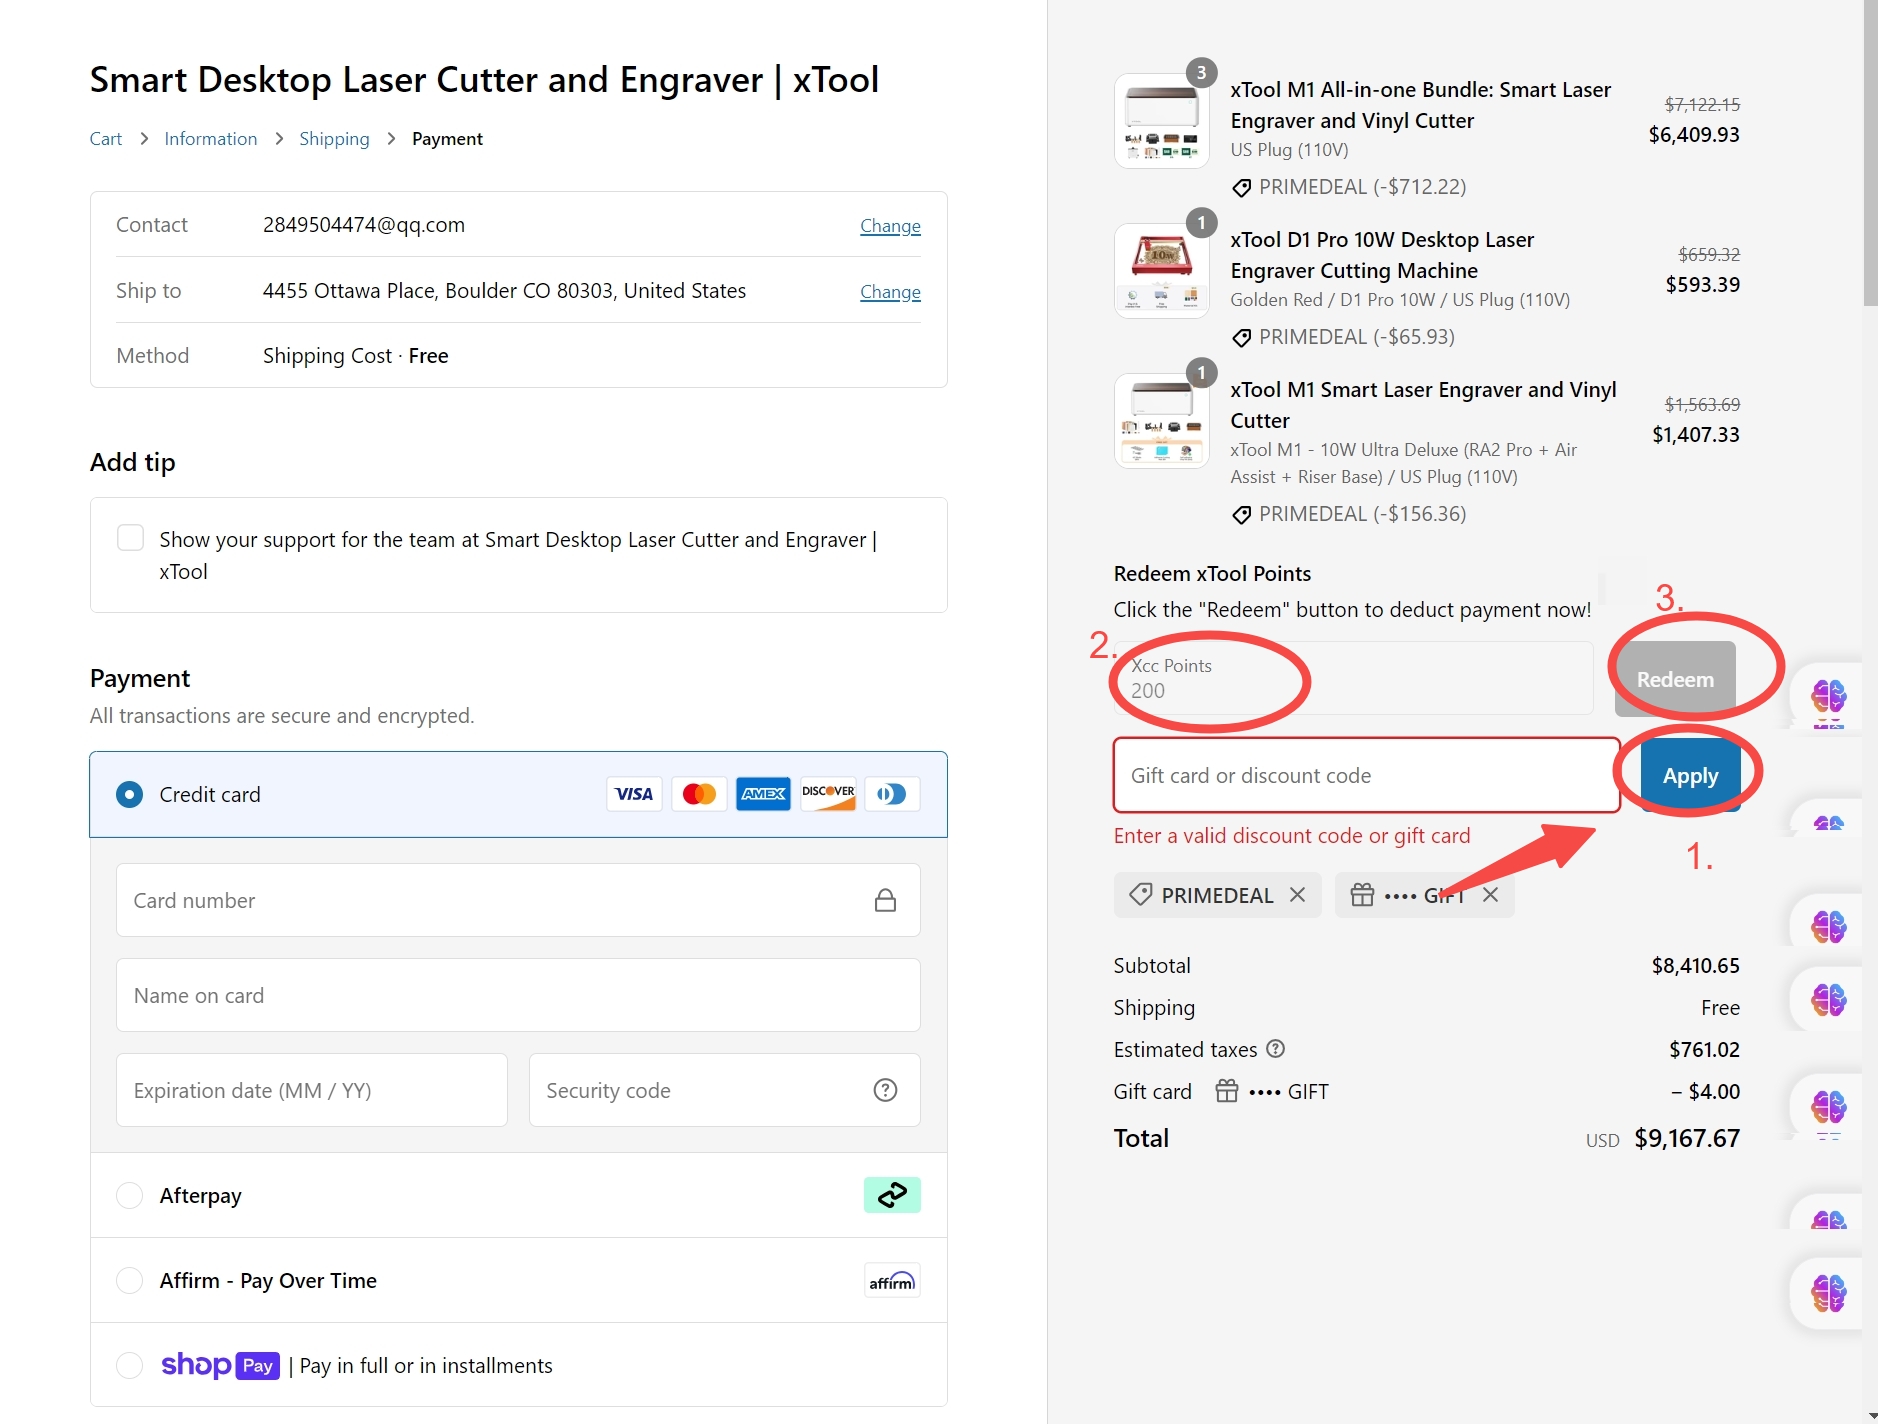
Task: Focus the Xcc Points input field
Action: point(1353,679)
